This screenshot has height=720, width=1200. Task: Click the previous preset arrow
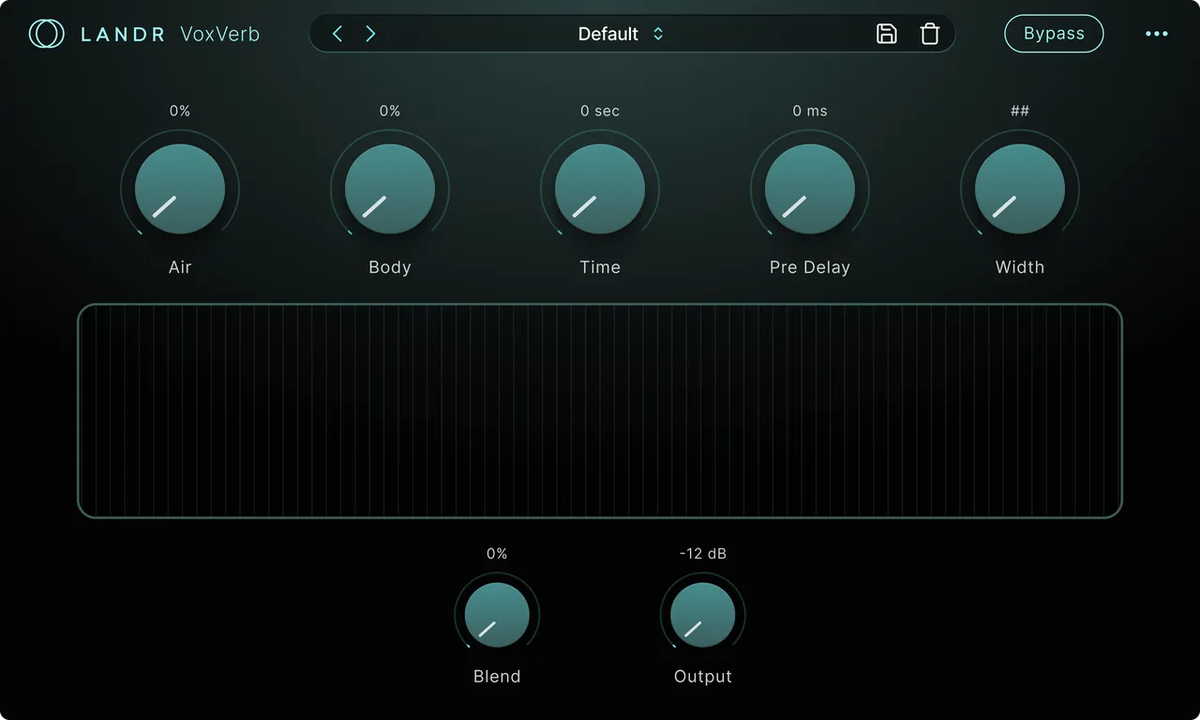[337, 33]
